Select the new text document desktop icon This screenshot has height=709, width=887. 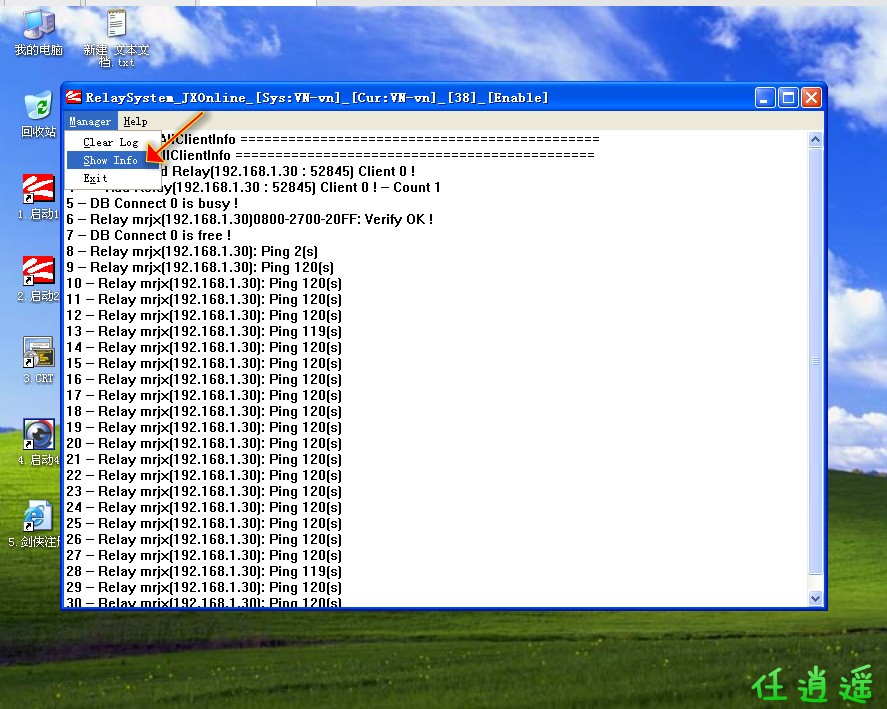tap(117, 38)
